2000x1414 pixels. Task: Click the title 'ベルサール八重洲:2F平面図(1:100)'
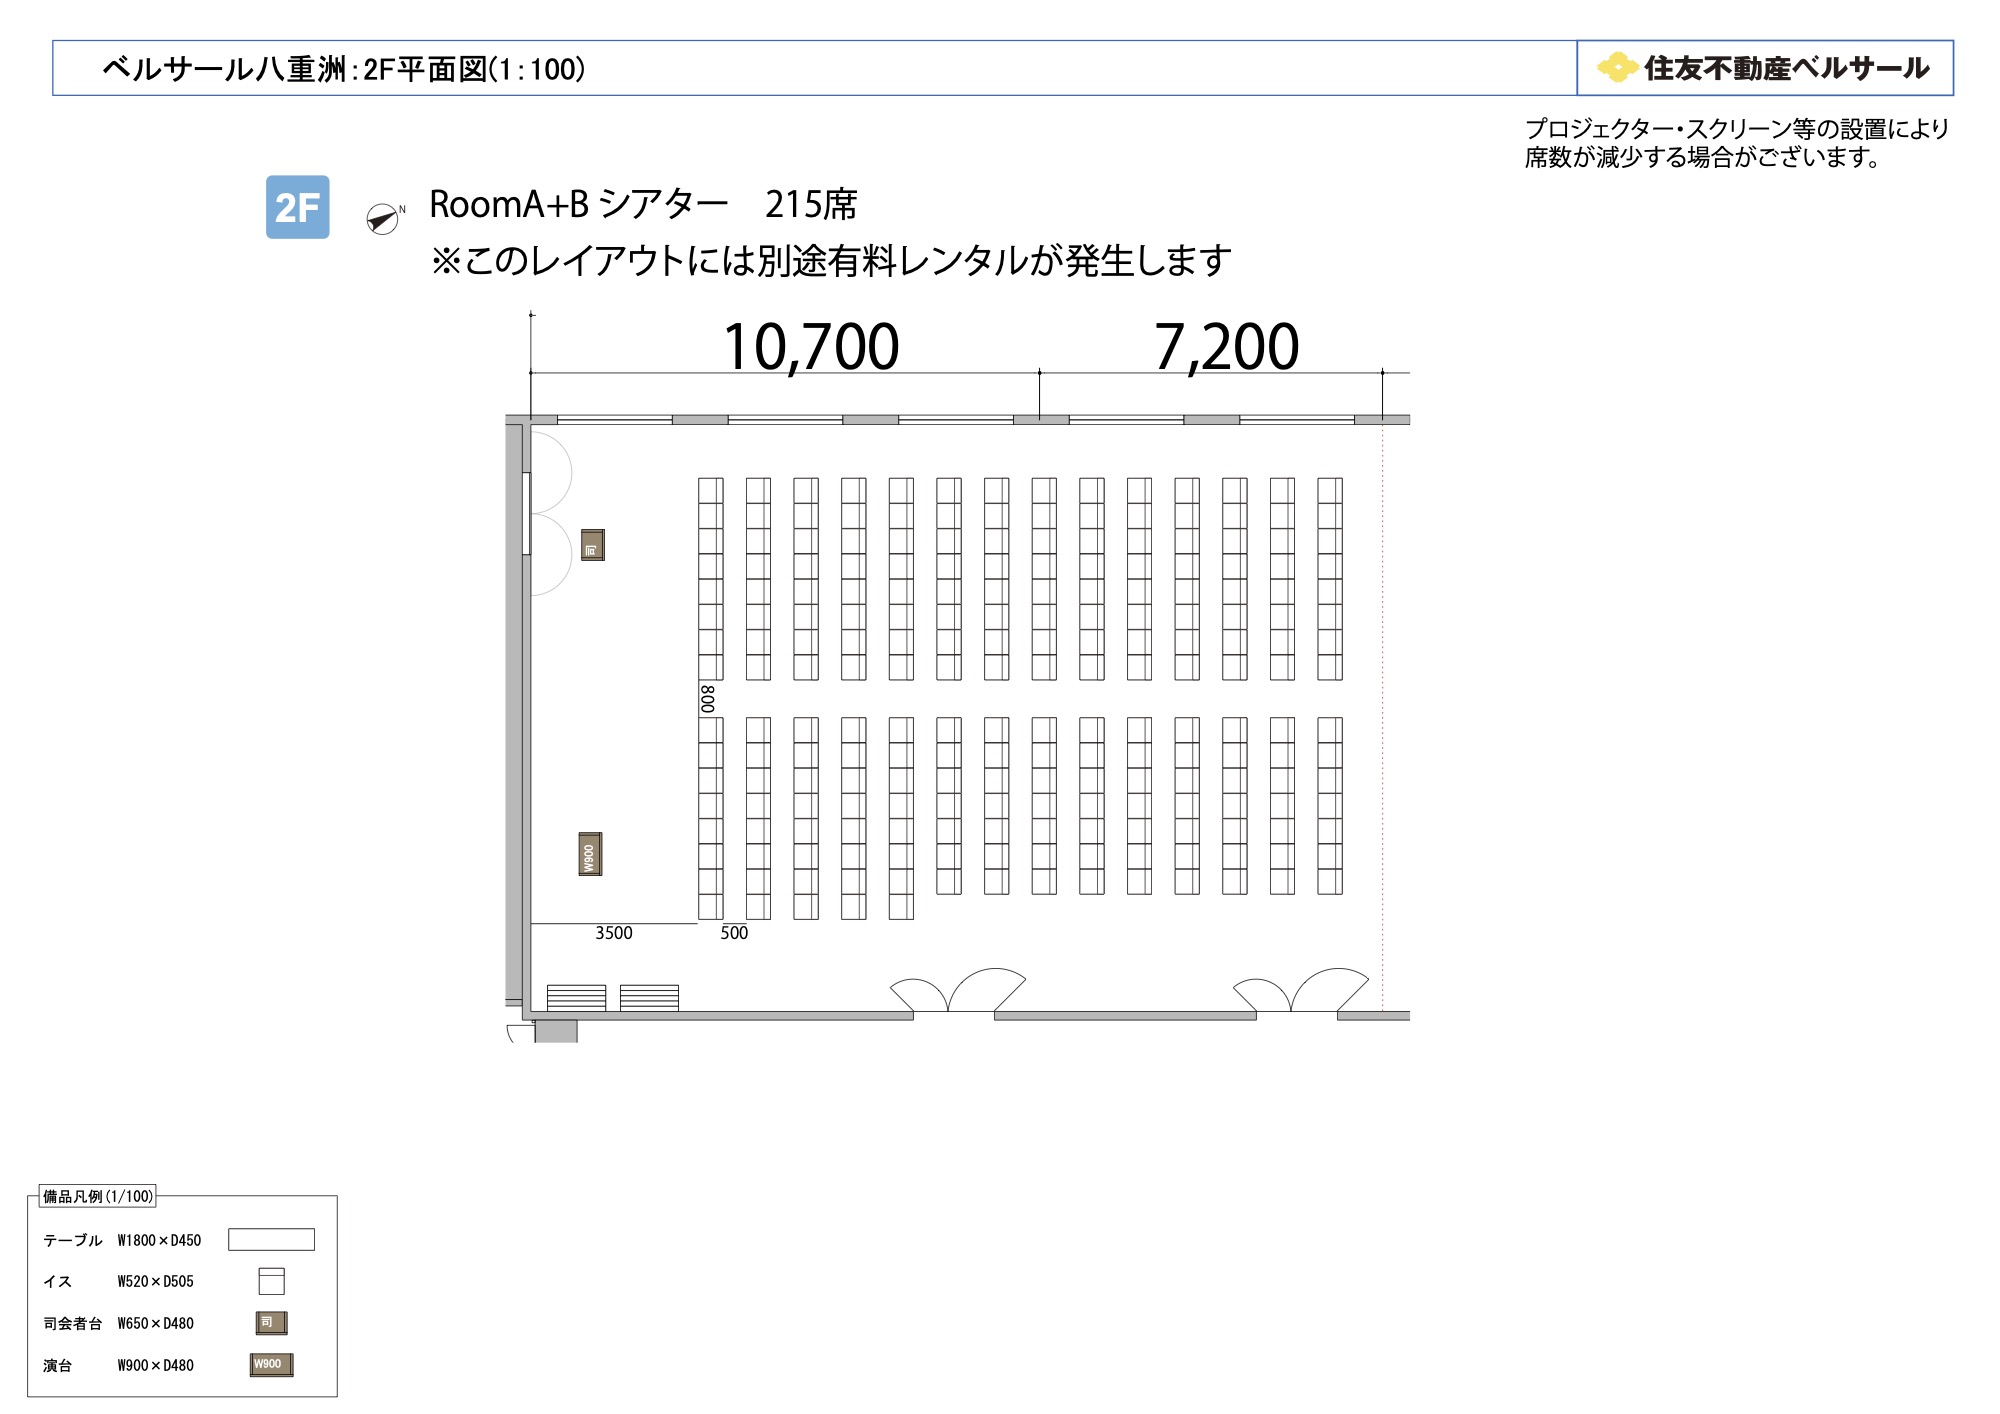point(344,69)
